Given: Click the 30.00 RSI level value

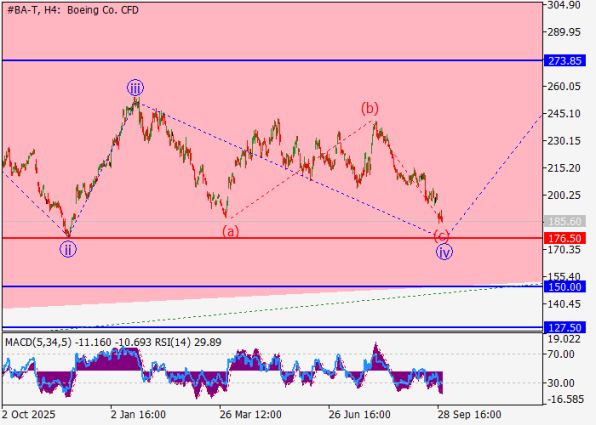Looking at the screenshot, I should pyautogui.click(x=561, y=383).
